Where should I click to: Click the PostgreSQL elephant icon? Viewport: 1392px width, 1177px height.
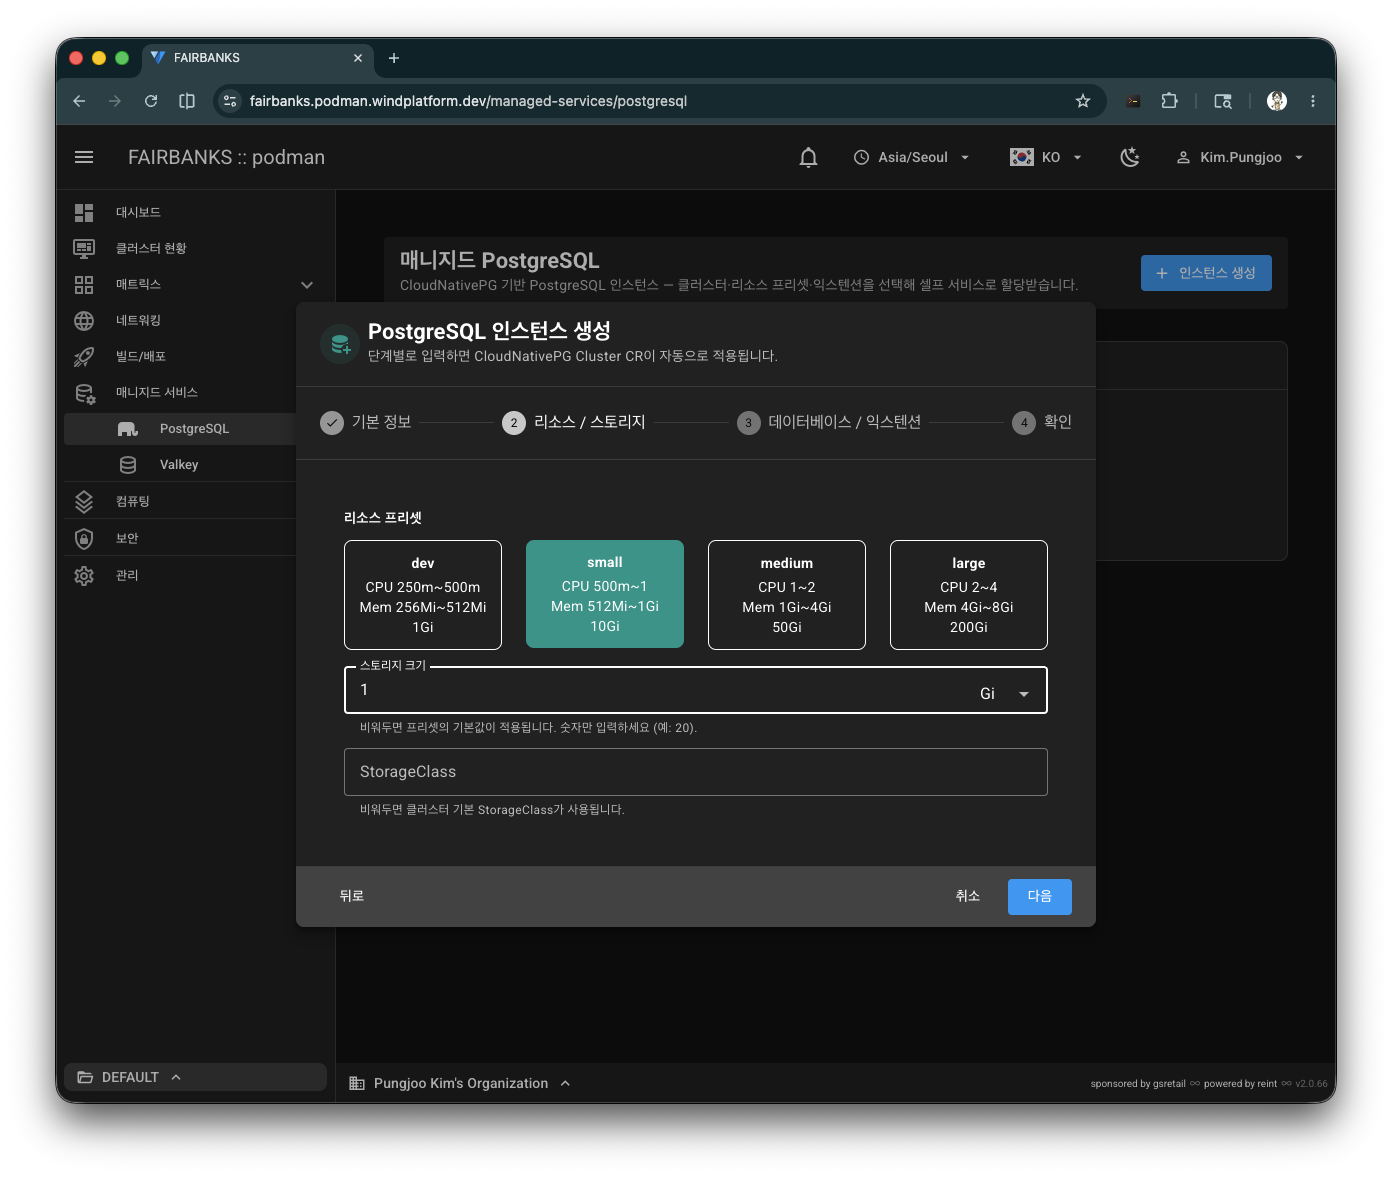tap(128, 428)
